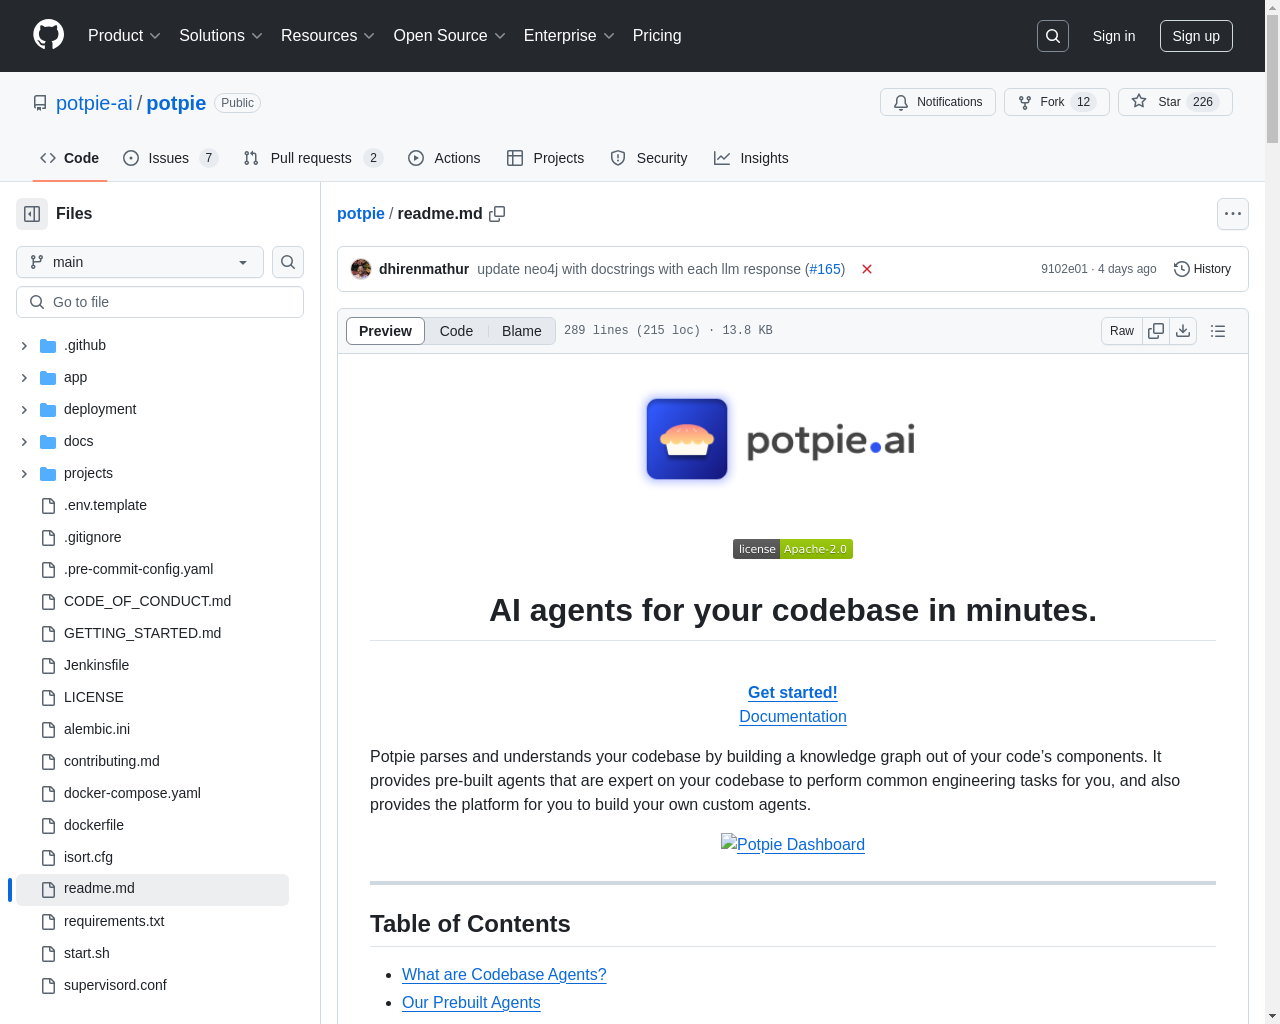
Task: Open the dockerfile file
Action: coord(94,825)
